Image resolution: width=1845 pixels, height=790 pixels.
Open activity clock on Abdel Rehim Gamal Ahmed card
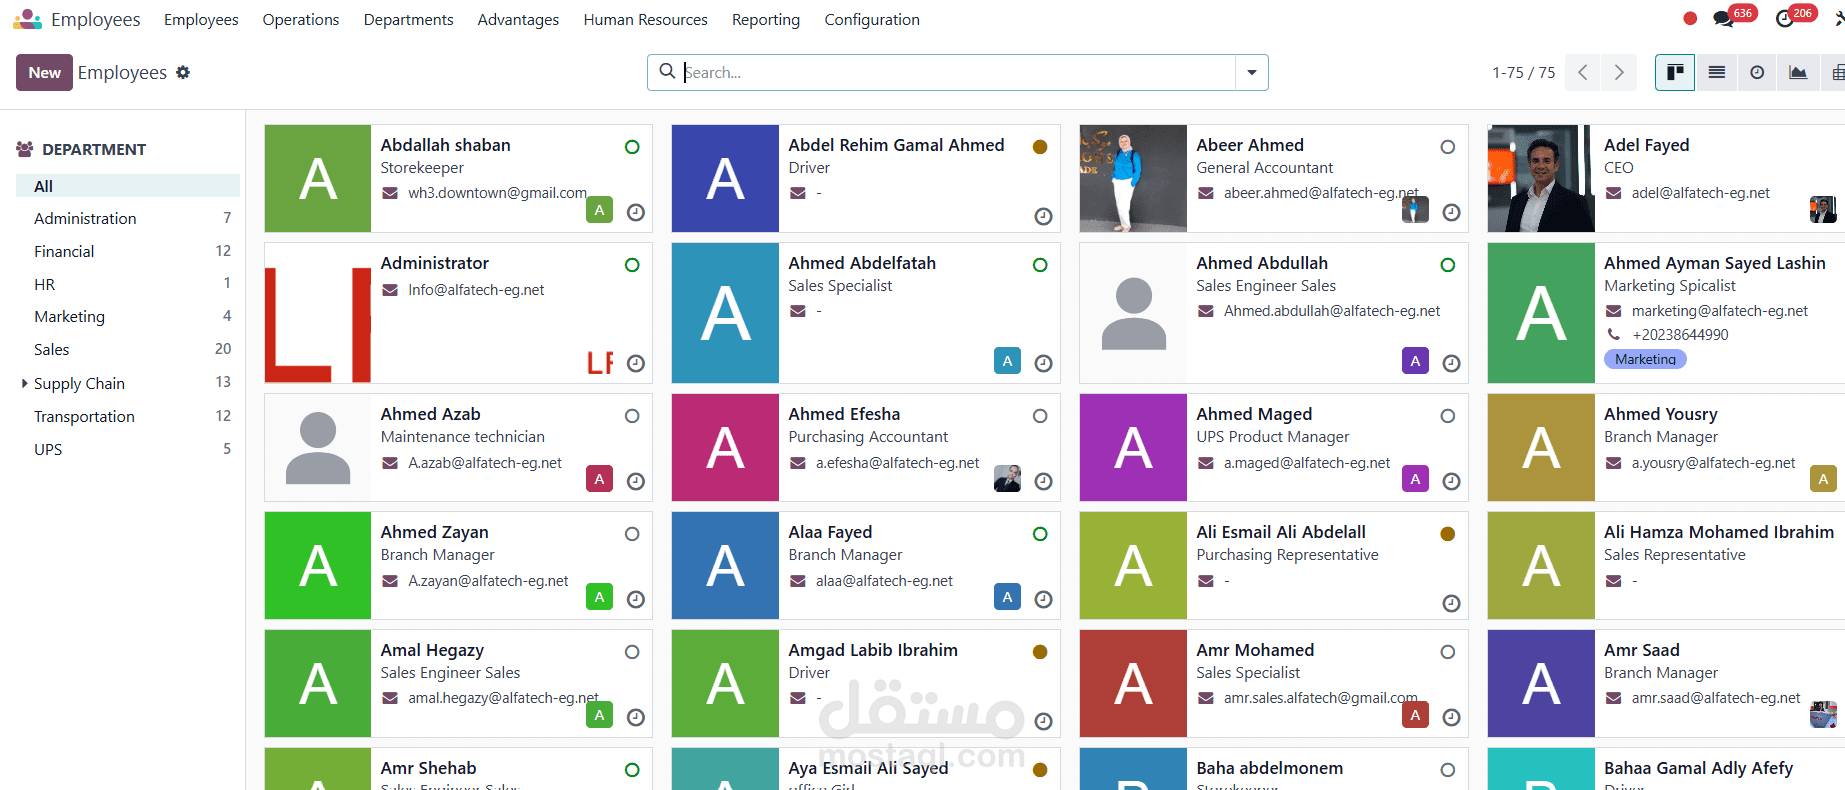pyautogui.click(x=1044, y=216)
